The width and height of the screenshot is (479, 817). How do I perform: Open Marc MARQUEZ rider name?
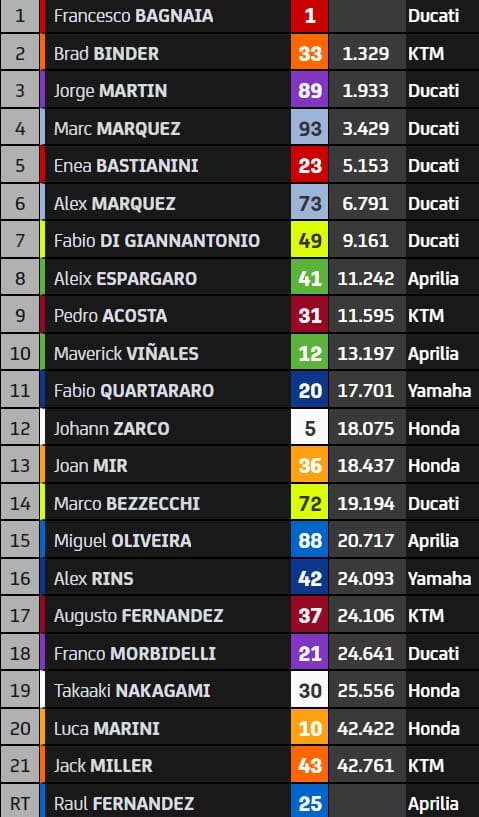[117, 128]
